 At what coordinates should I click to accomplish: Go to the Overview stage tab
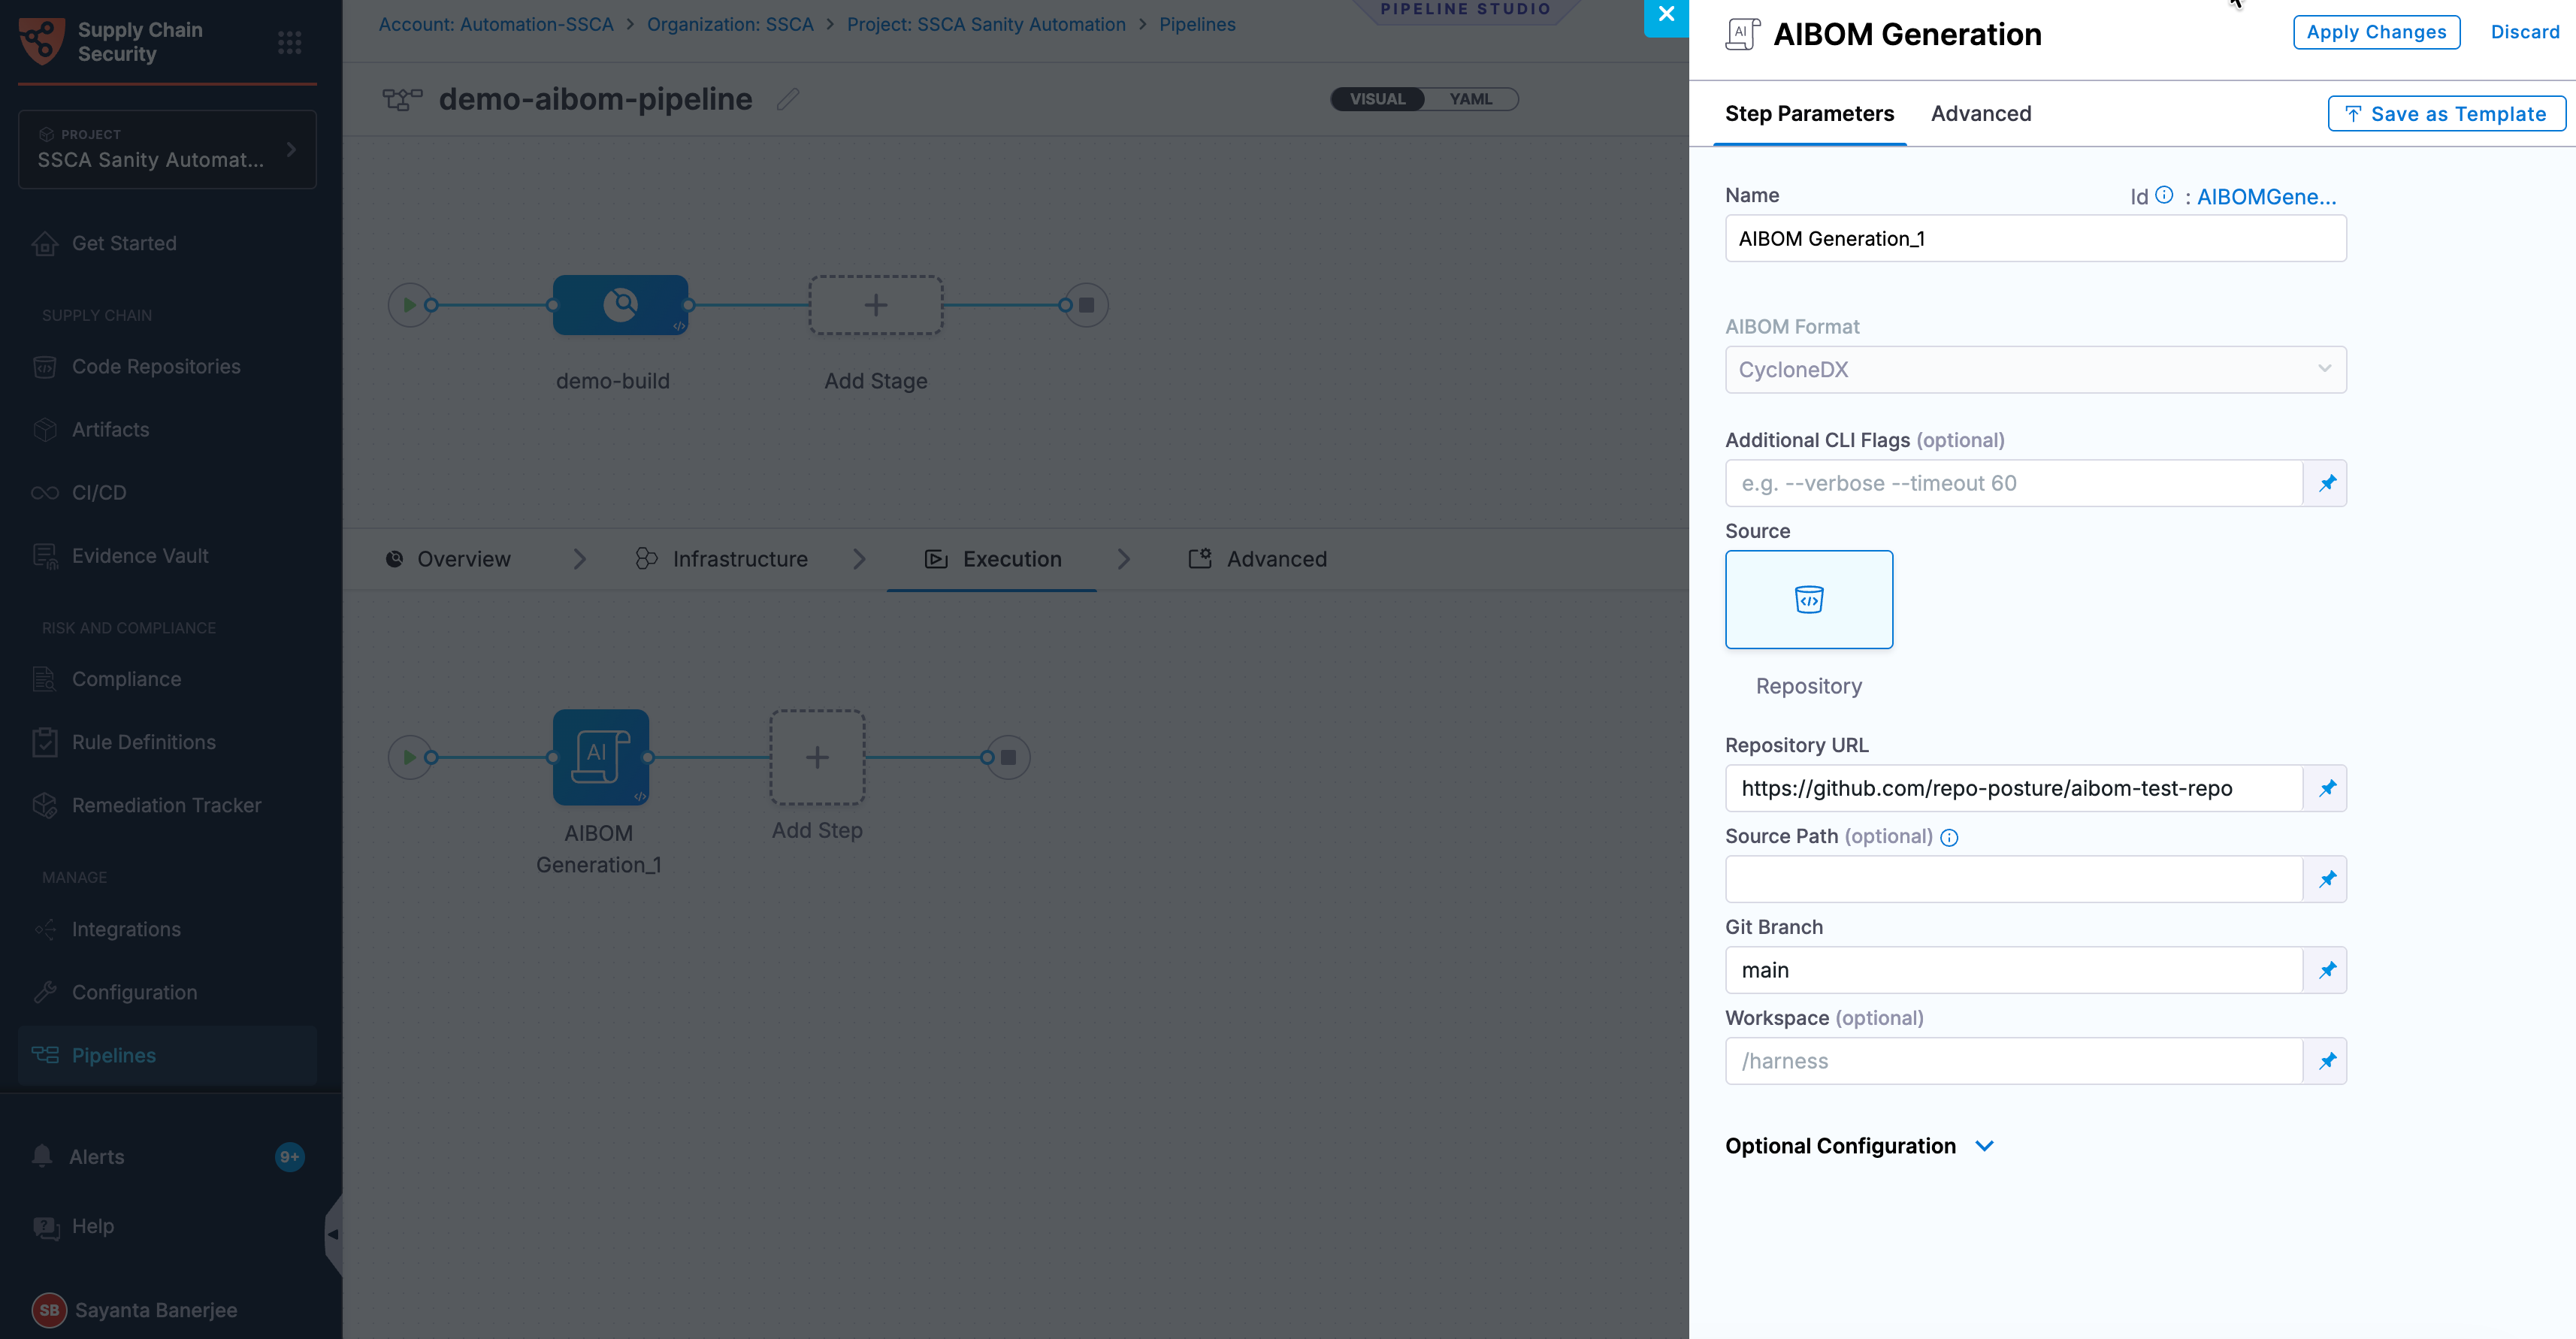448,559
